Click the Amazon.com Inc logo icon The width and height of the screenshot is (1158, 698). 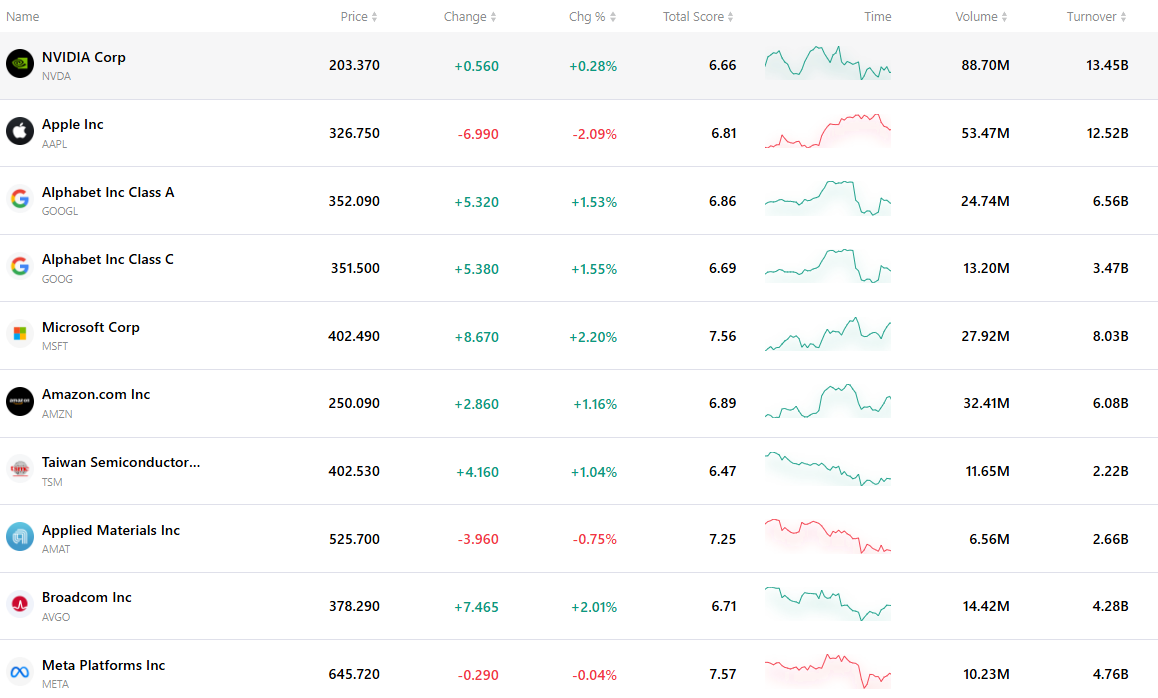[20, 402]
